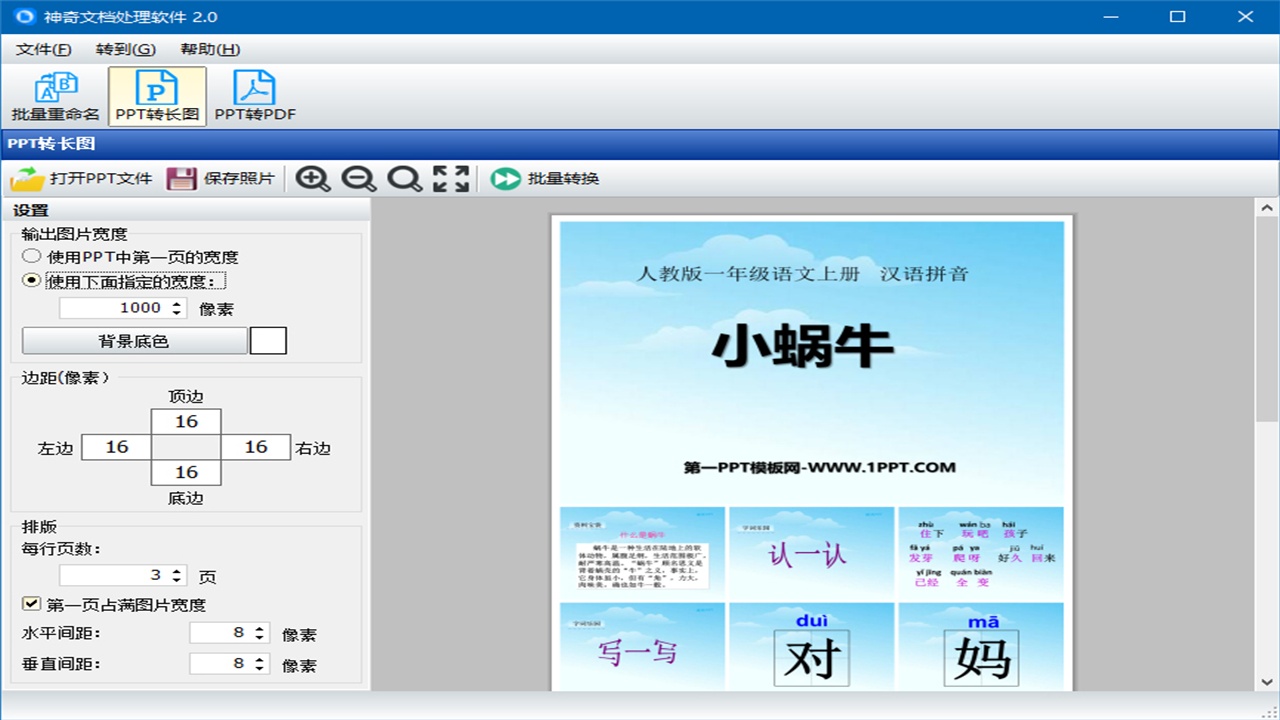
Task: Select 使用PPT中第一页的宽度 option
Action: coord(30,256)
